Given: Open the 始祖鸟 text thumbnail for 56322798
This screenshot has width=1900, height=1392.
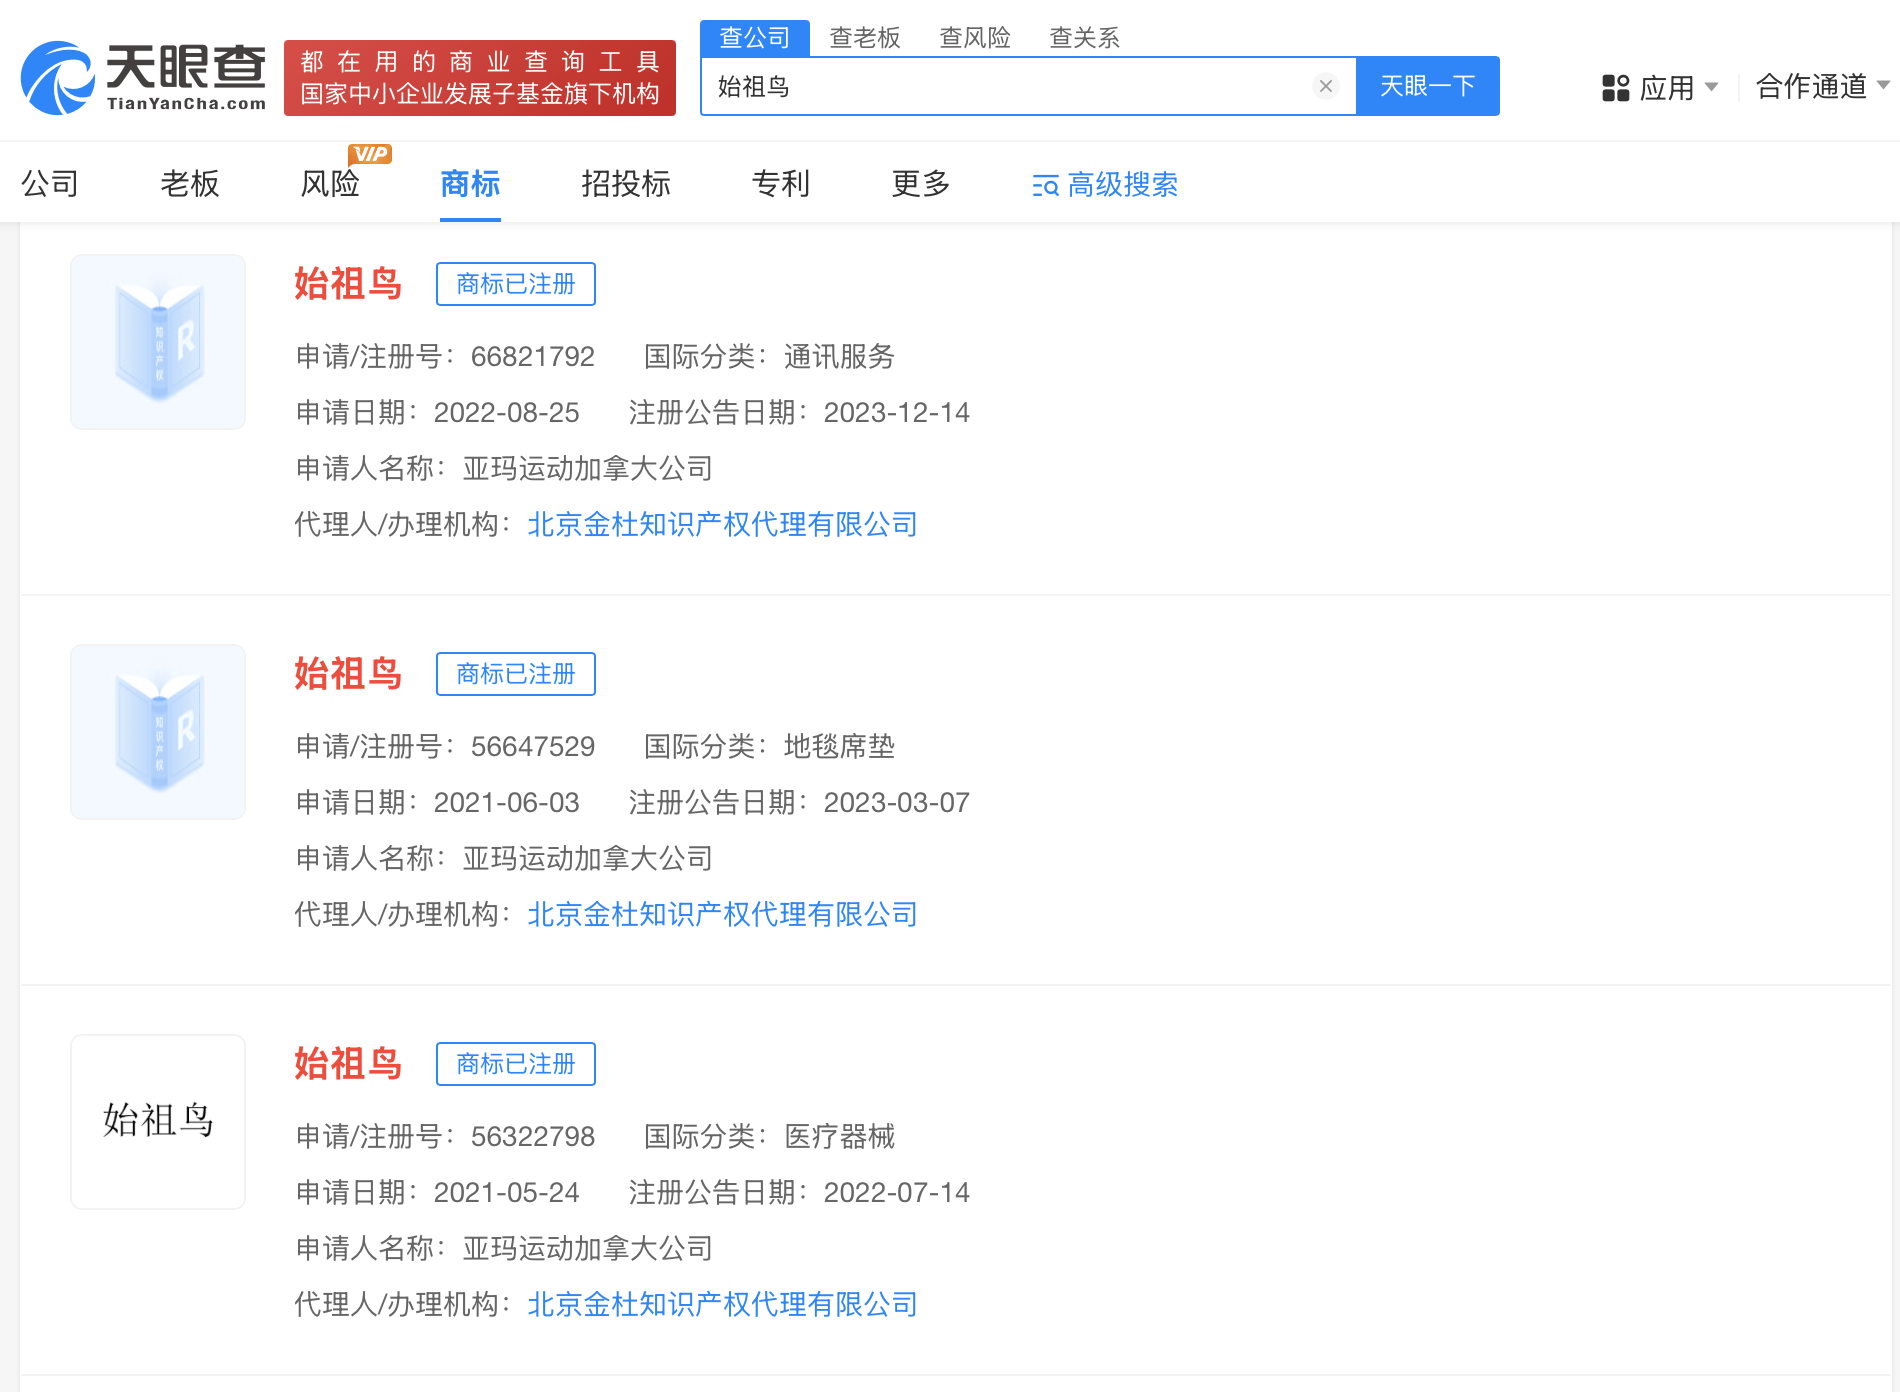Looking at the screenshot, I should (158, 1122).
